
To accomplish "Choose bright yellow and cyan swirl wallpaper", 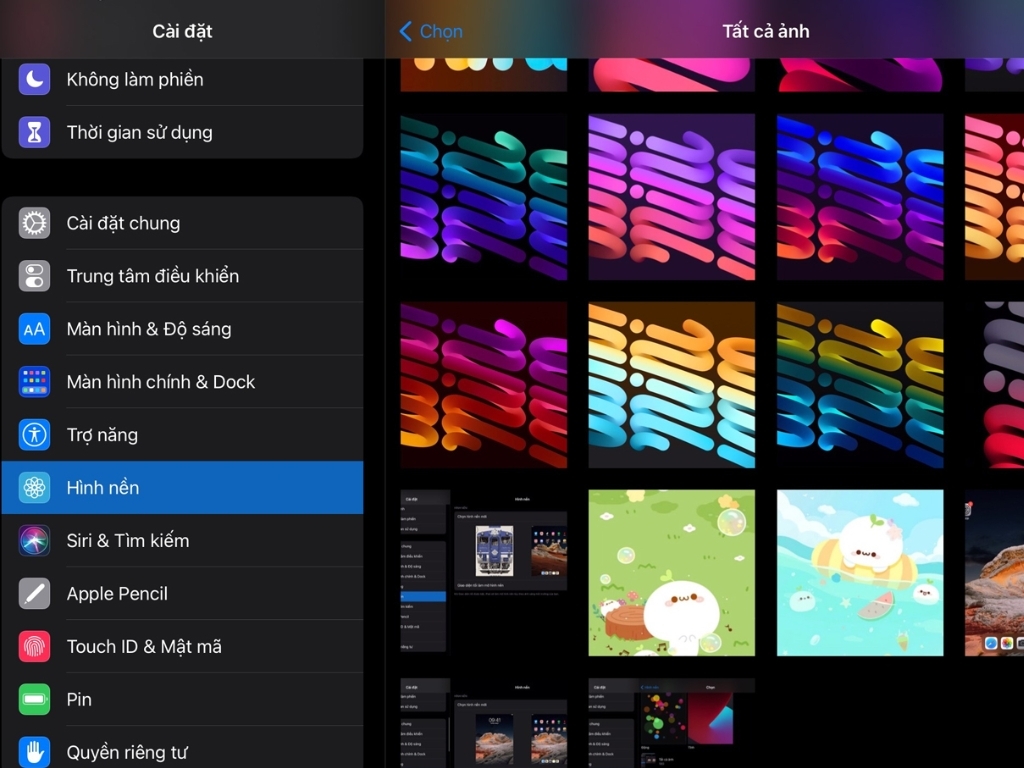I will pos(671,385).
